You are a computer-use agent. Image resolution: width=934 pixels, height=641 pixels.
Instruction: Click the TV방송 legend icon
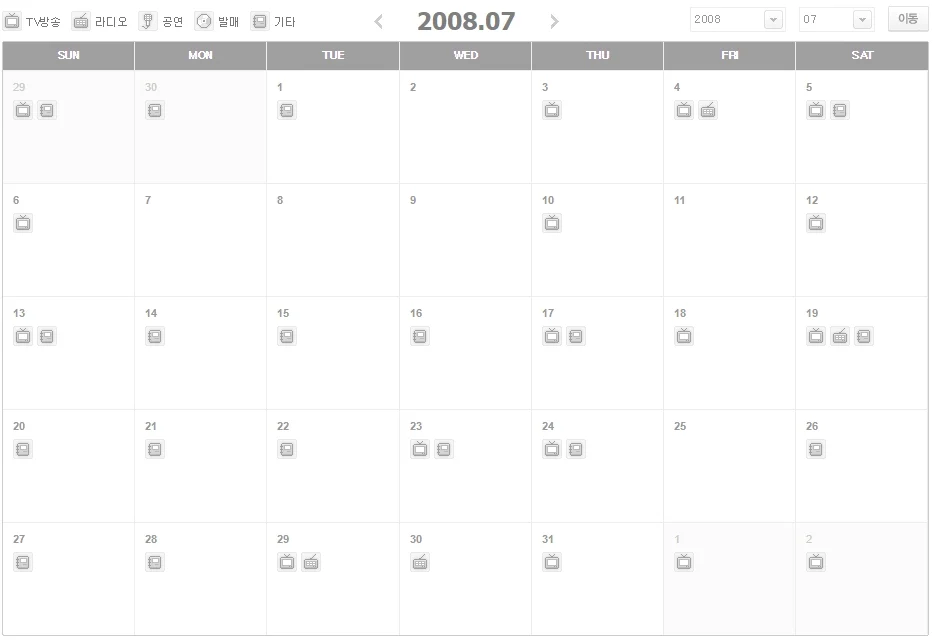pos(12,21)
